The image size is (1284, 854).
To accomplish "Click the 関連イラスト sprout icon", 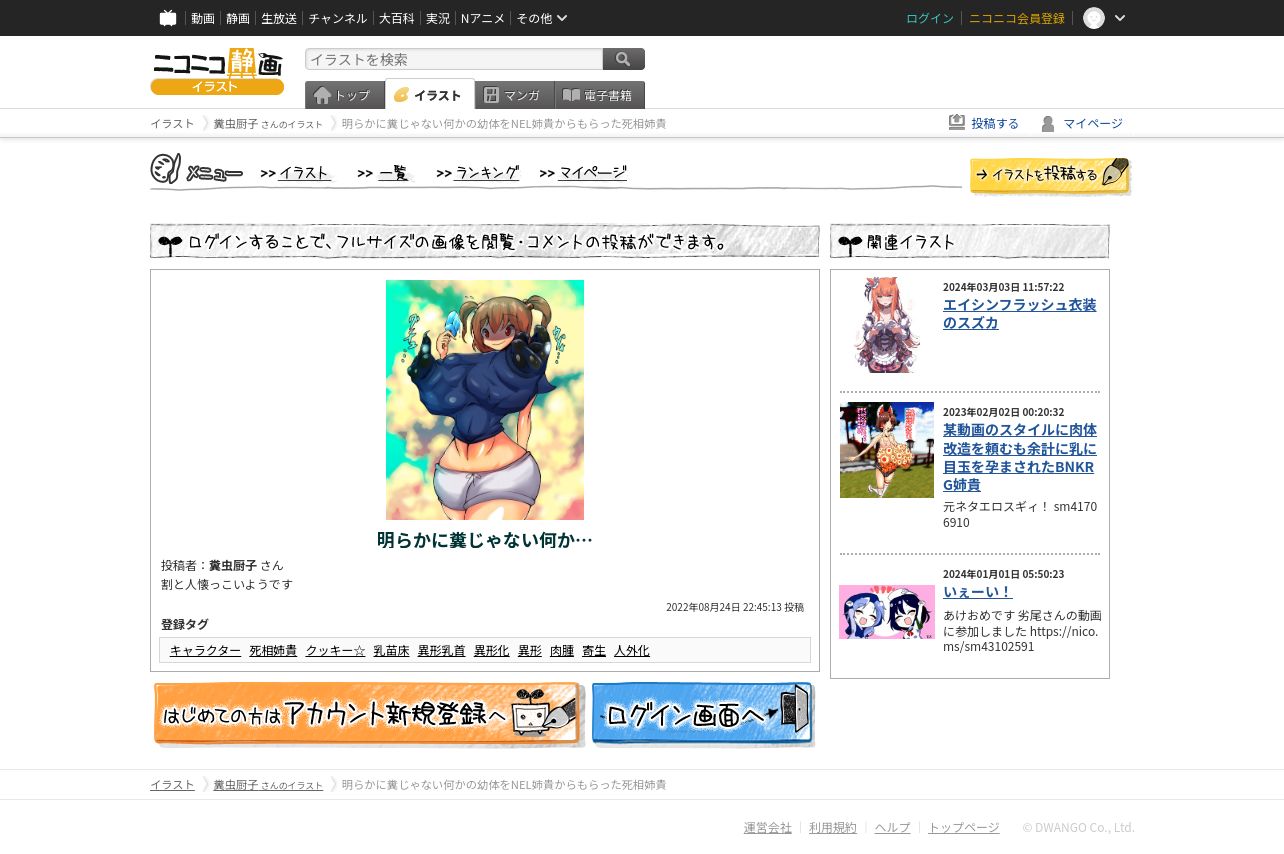I will [x=850, y=243].
